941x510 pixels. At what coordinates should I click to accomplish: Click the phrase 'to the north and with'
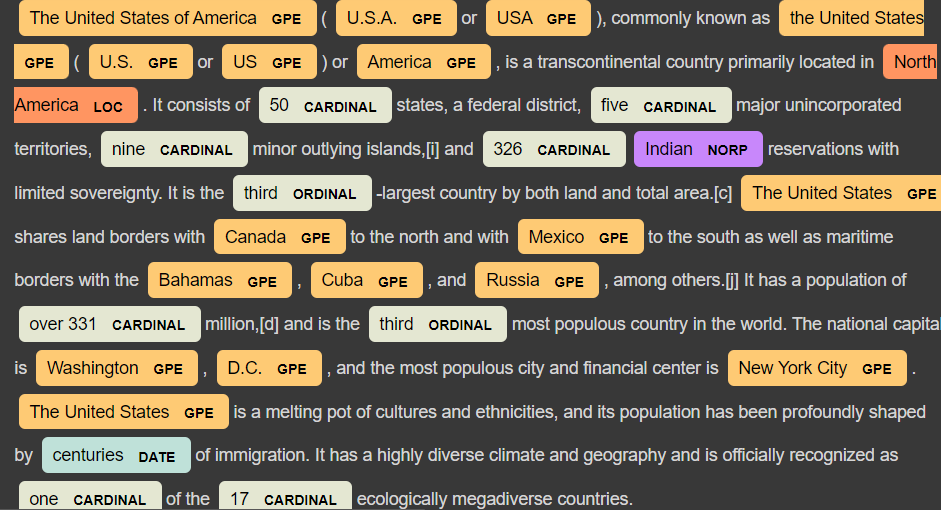[429, 237]
